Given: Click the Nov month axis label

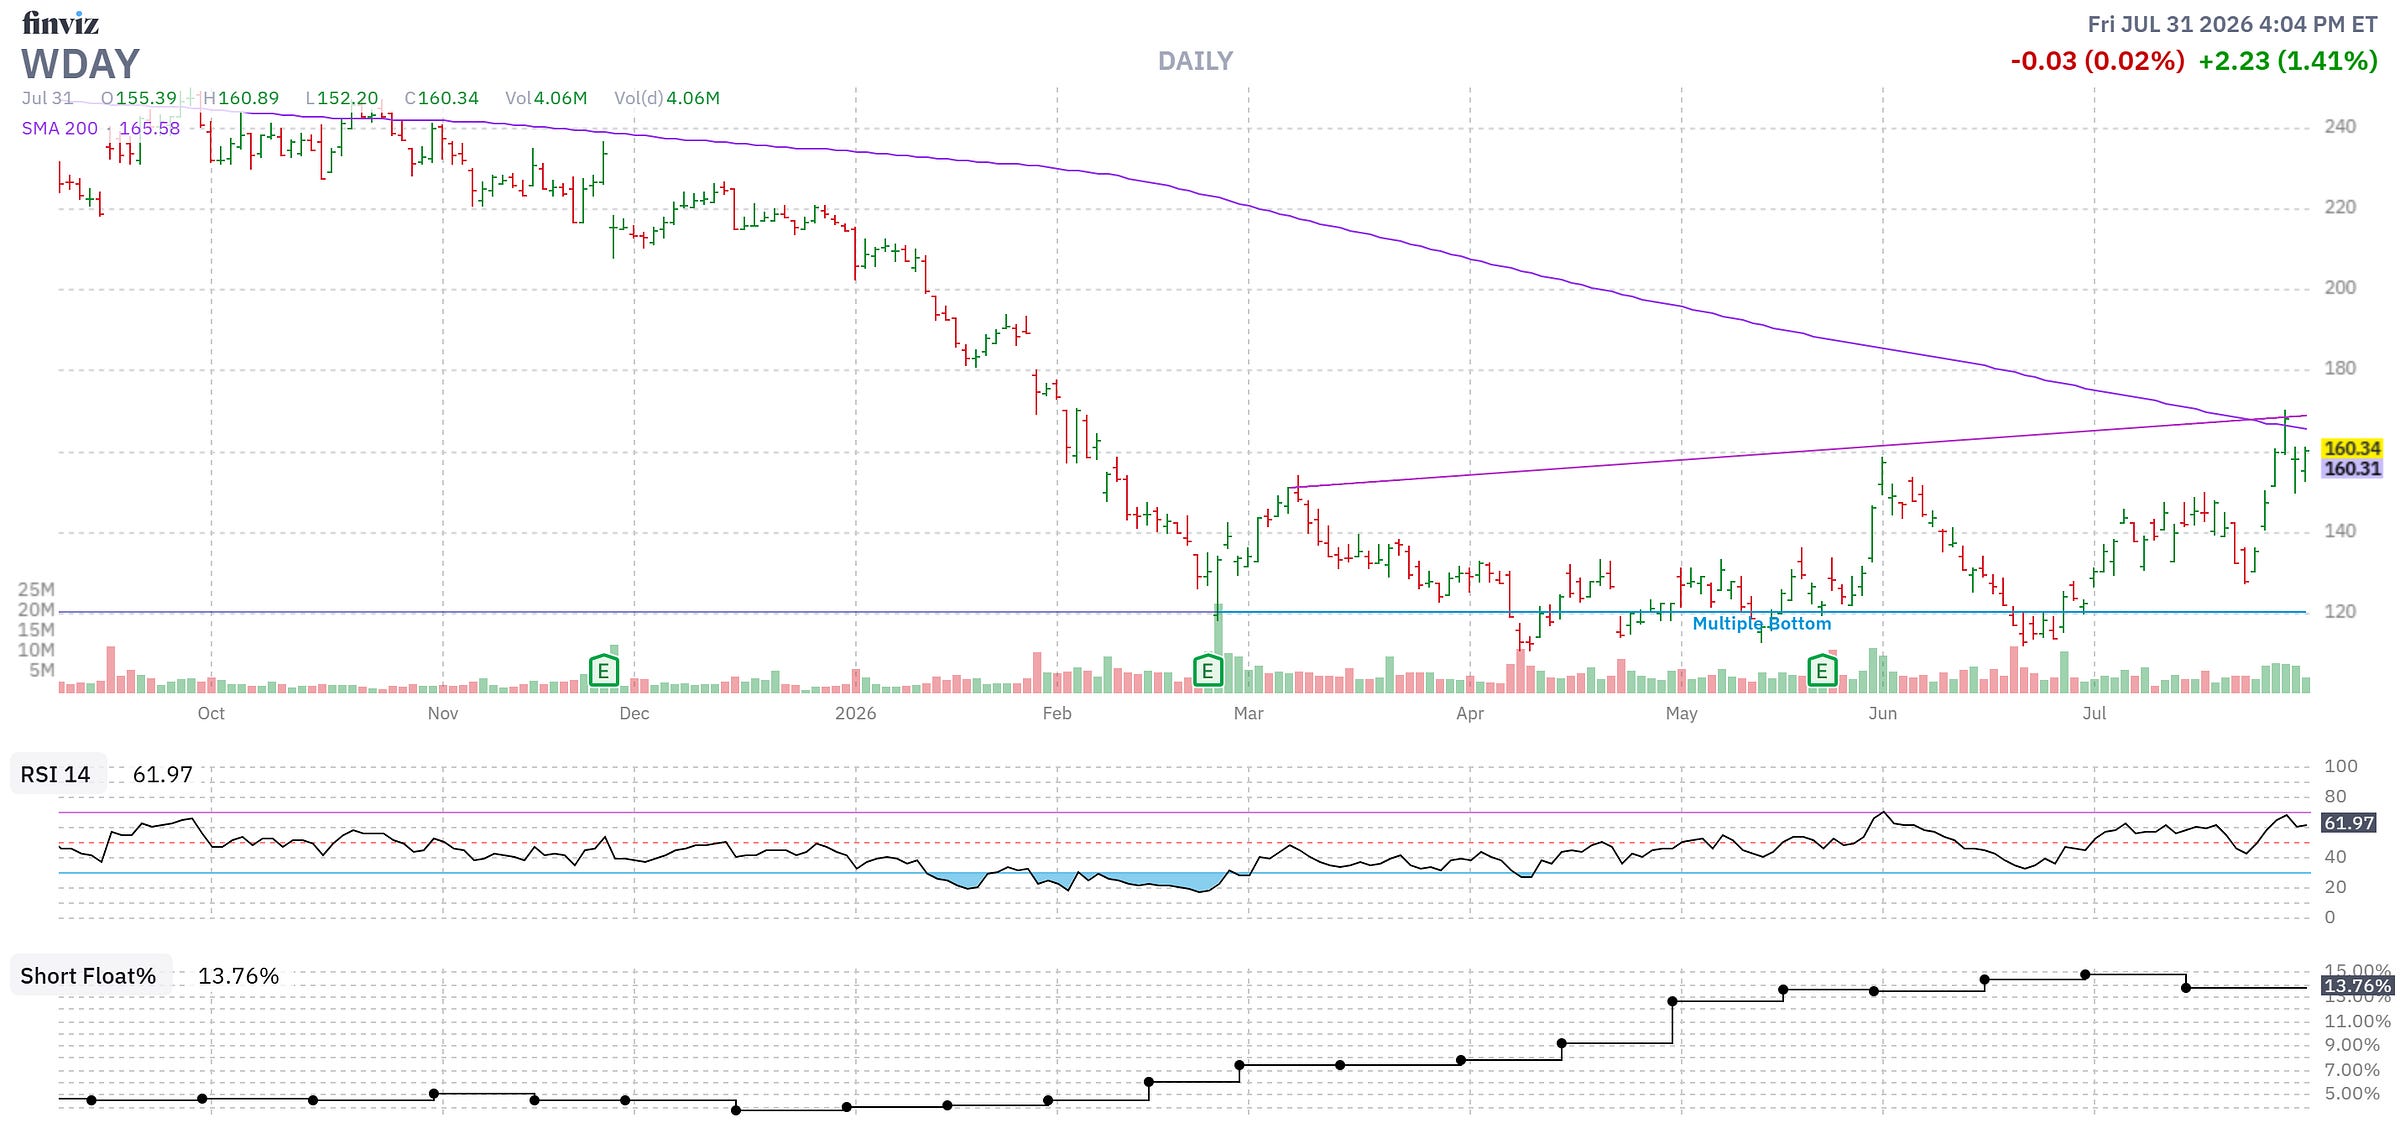Looking at the screenshot, I should [443, 713].
